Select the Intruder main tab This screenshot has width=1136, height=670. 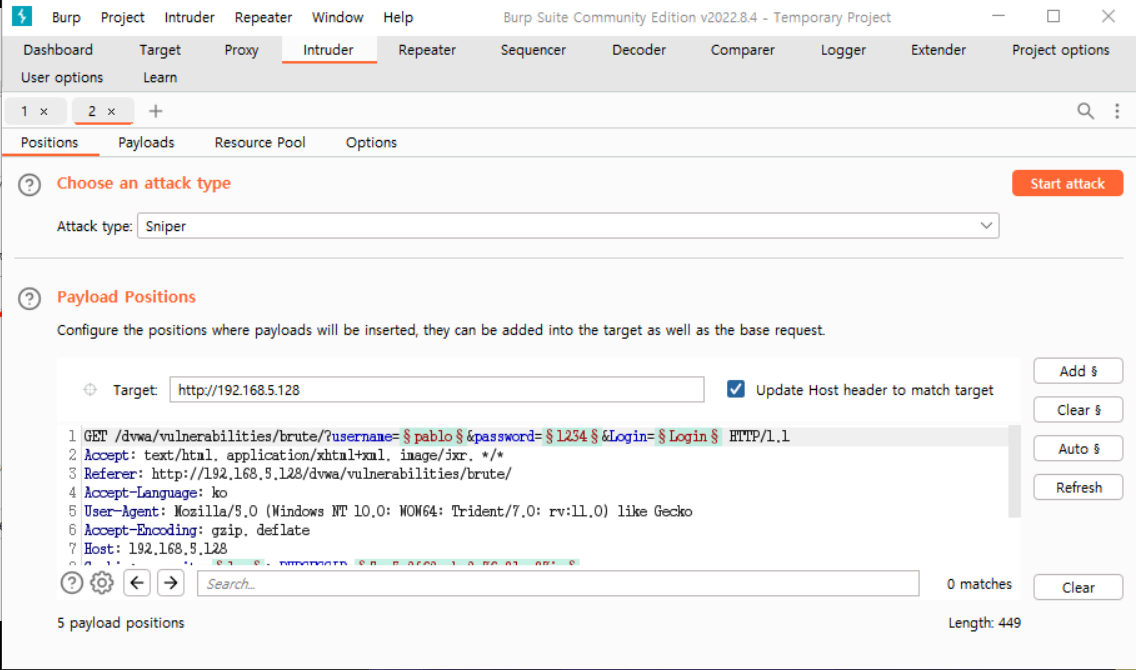coord(328,50)
